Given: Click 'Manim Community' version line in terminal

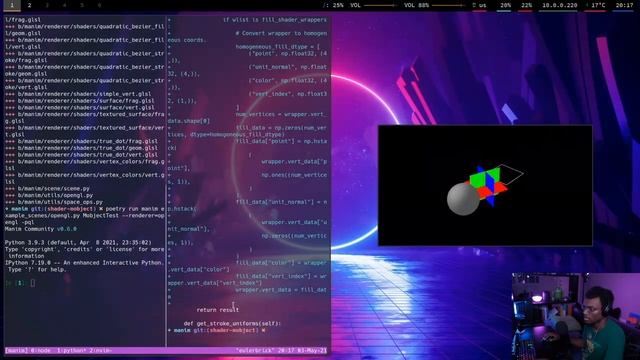Looking at the screenshot, I should coord(40,229).
